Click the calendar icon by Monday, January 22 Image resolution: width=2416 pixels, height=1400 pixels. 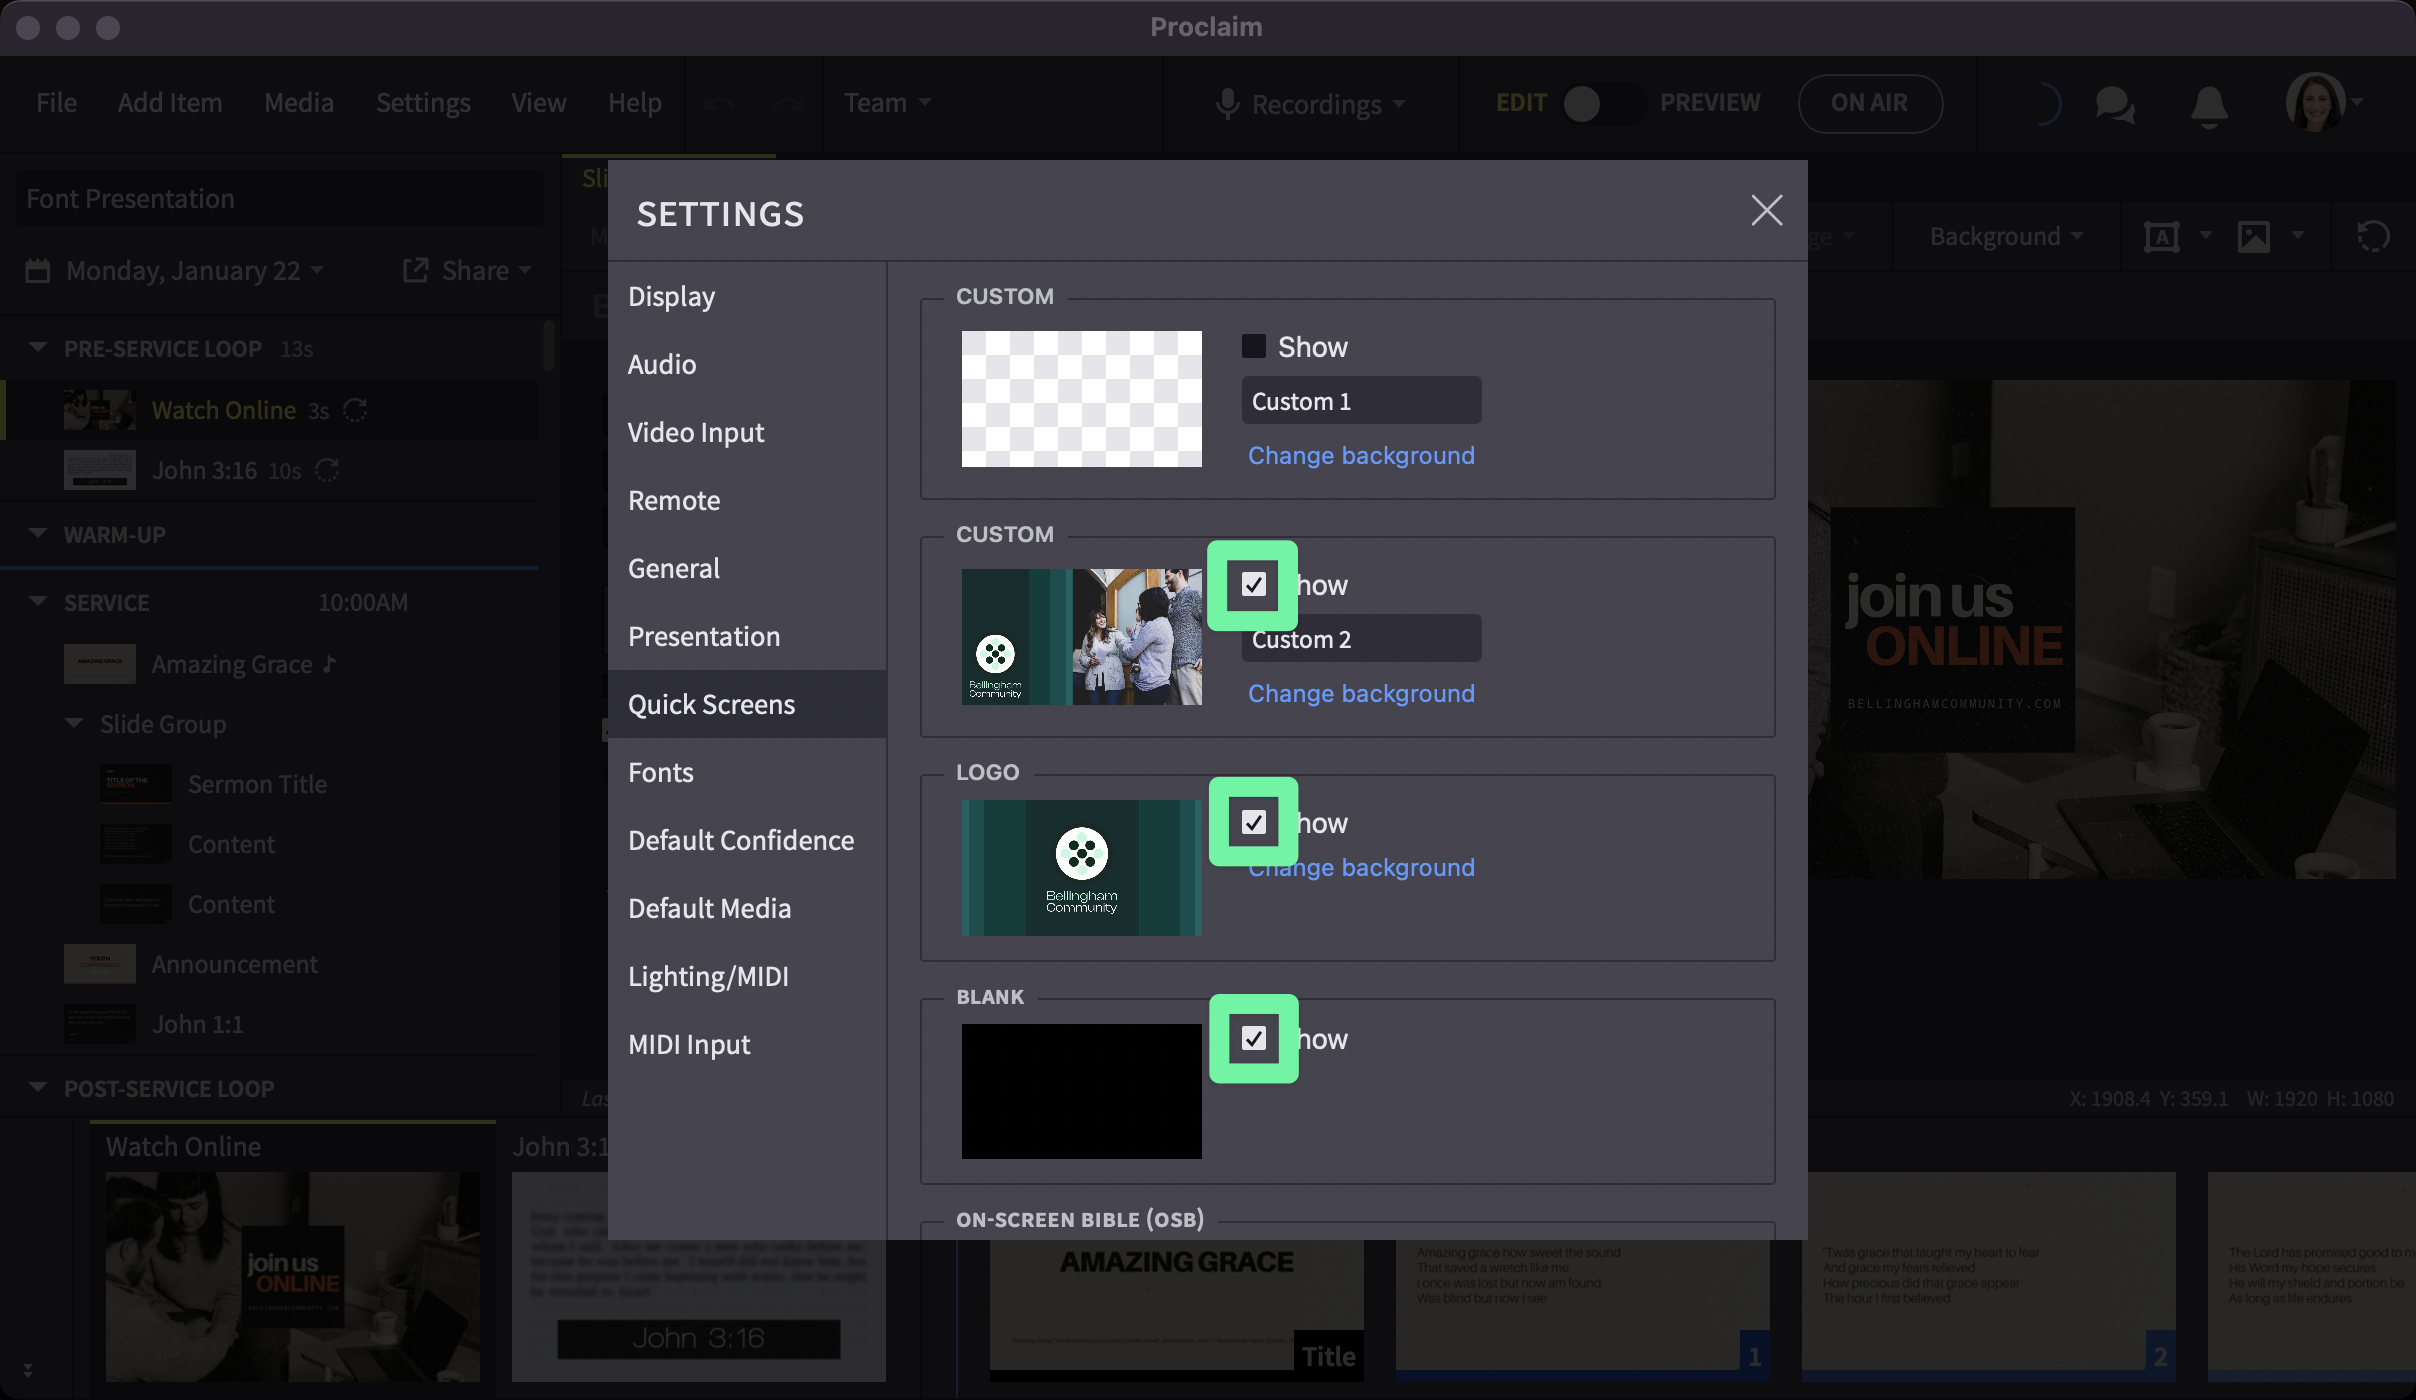[x=38, y=271]
